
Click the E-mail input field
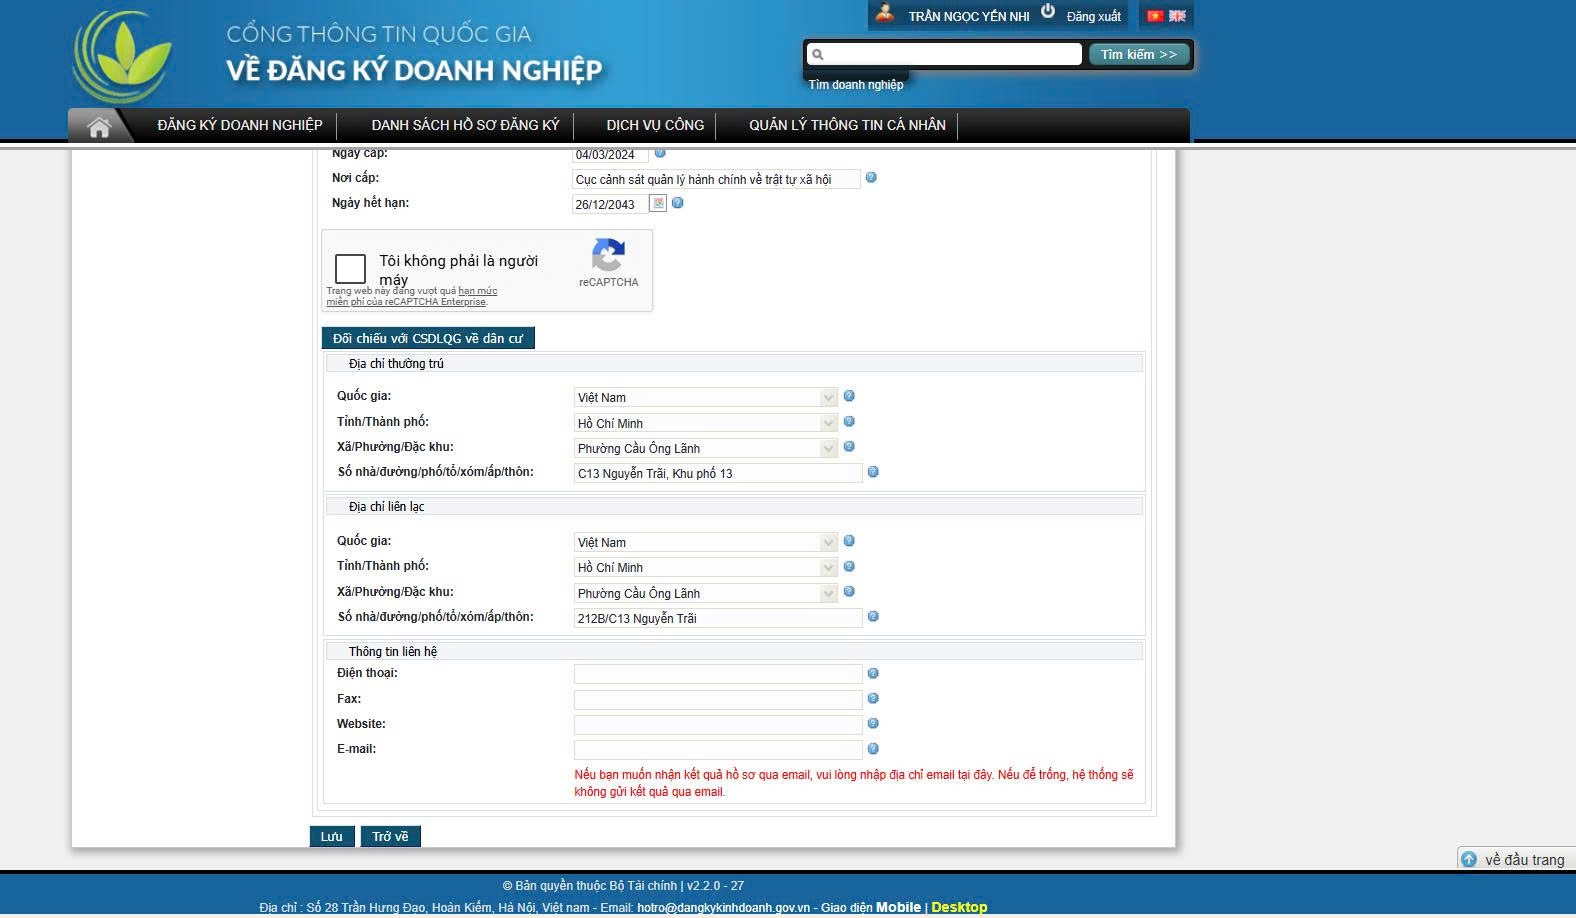tap(718, 750)
